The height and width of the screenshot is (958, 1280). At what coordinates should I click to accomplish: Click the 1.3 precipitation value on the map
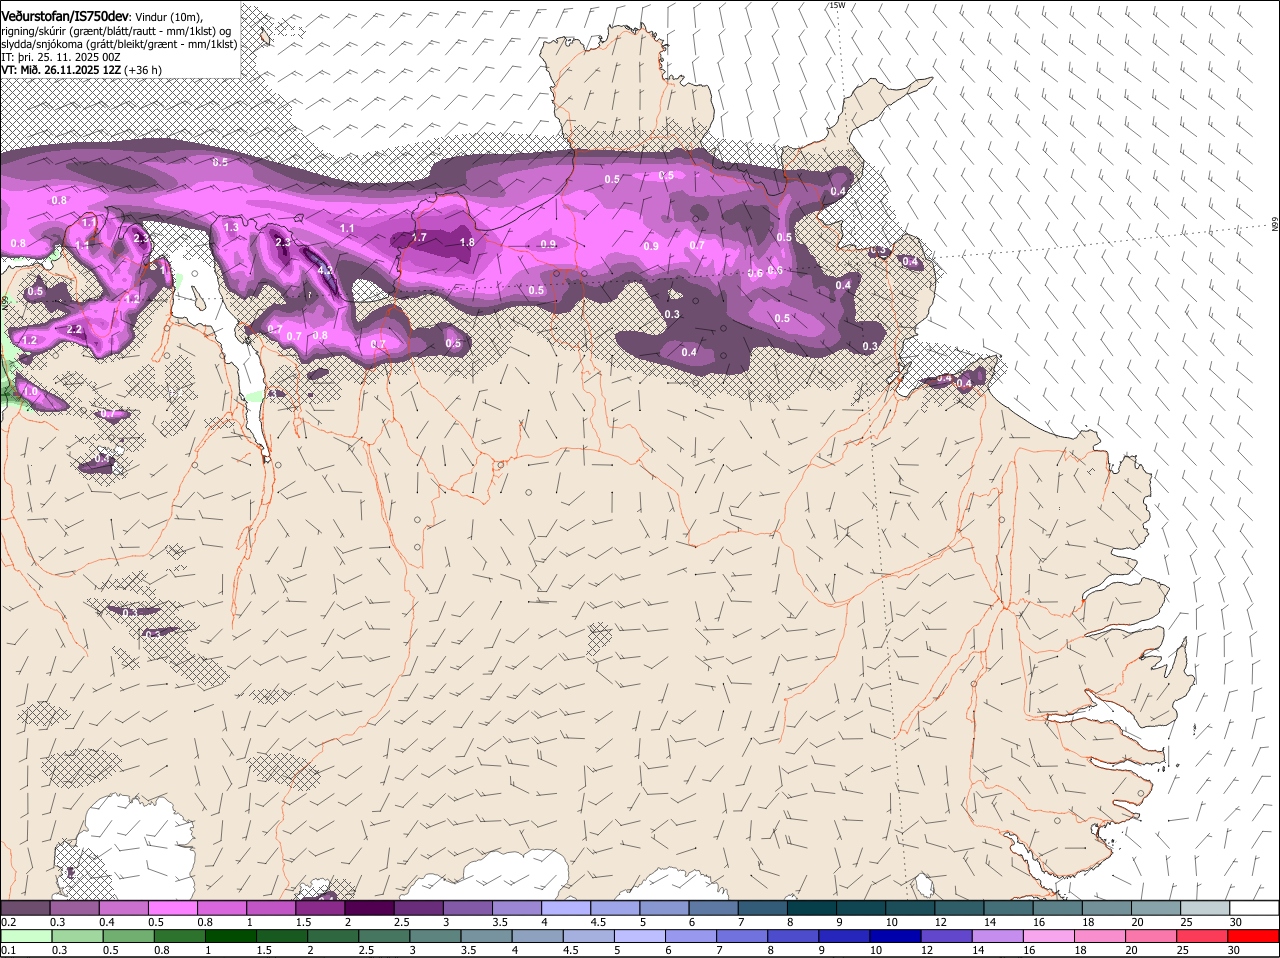click(231, 228)
